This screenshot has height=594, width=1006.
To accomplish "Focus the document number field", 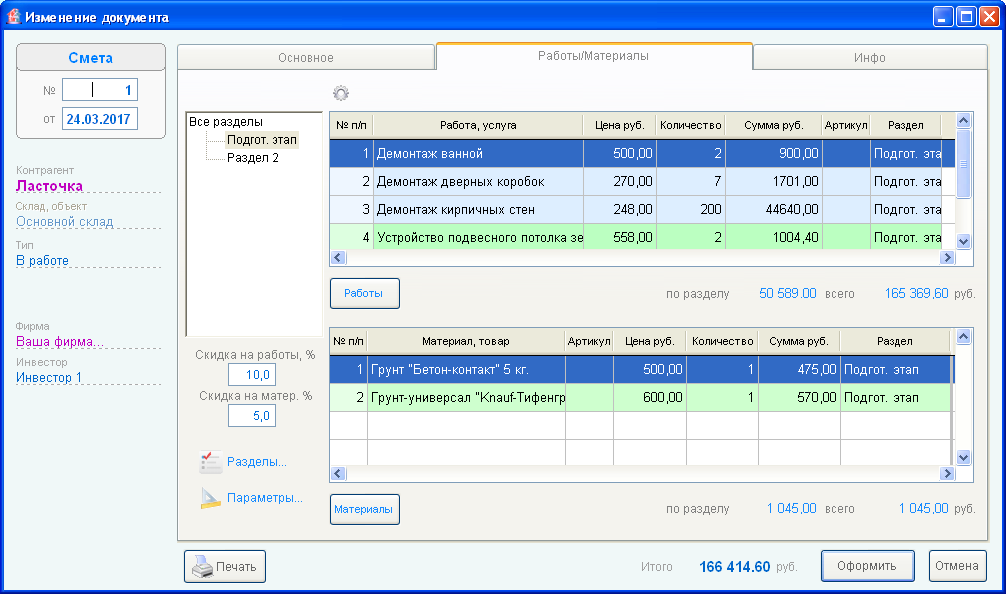I will 99,90.
